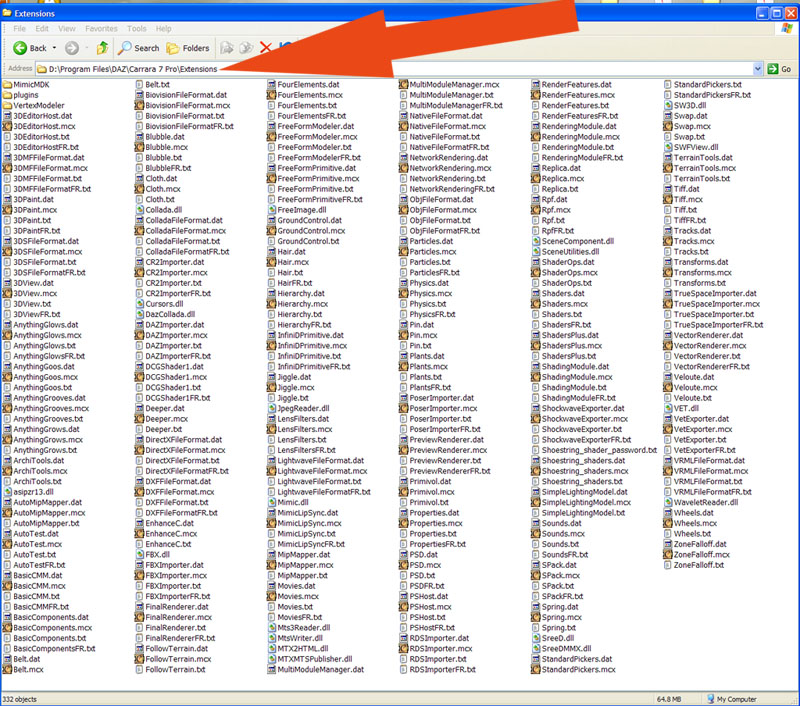
Task: Click the red Delete X icon
Action: pyautogui.click(x=265, y=48)
